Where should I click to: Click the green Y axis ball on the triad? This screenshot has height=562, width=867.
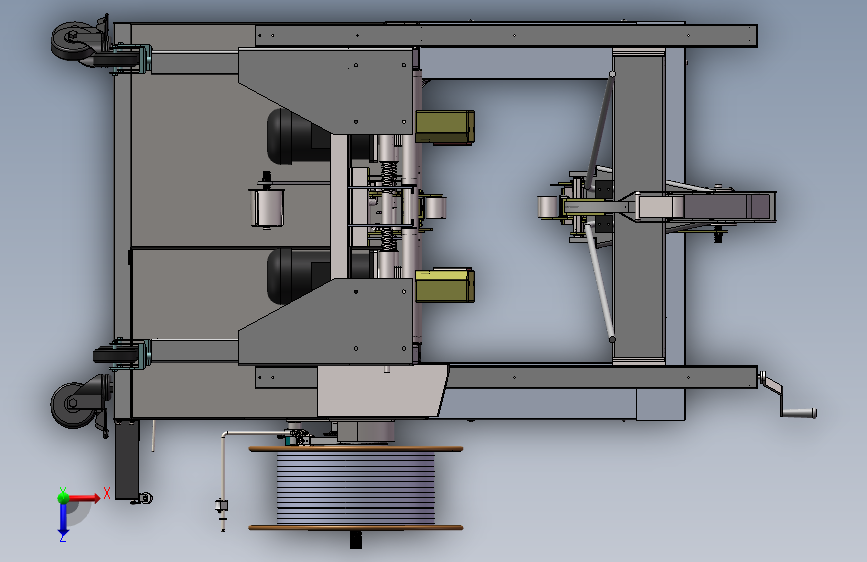pos(63,498)
